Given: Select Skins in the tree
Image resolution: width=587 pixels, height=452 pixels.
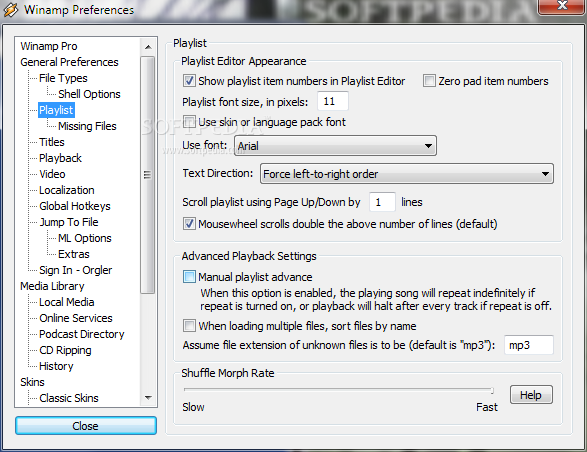Looking at the screenshot, I should click(32, 382).
